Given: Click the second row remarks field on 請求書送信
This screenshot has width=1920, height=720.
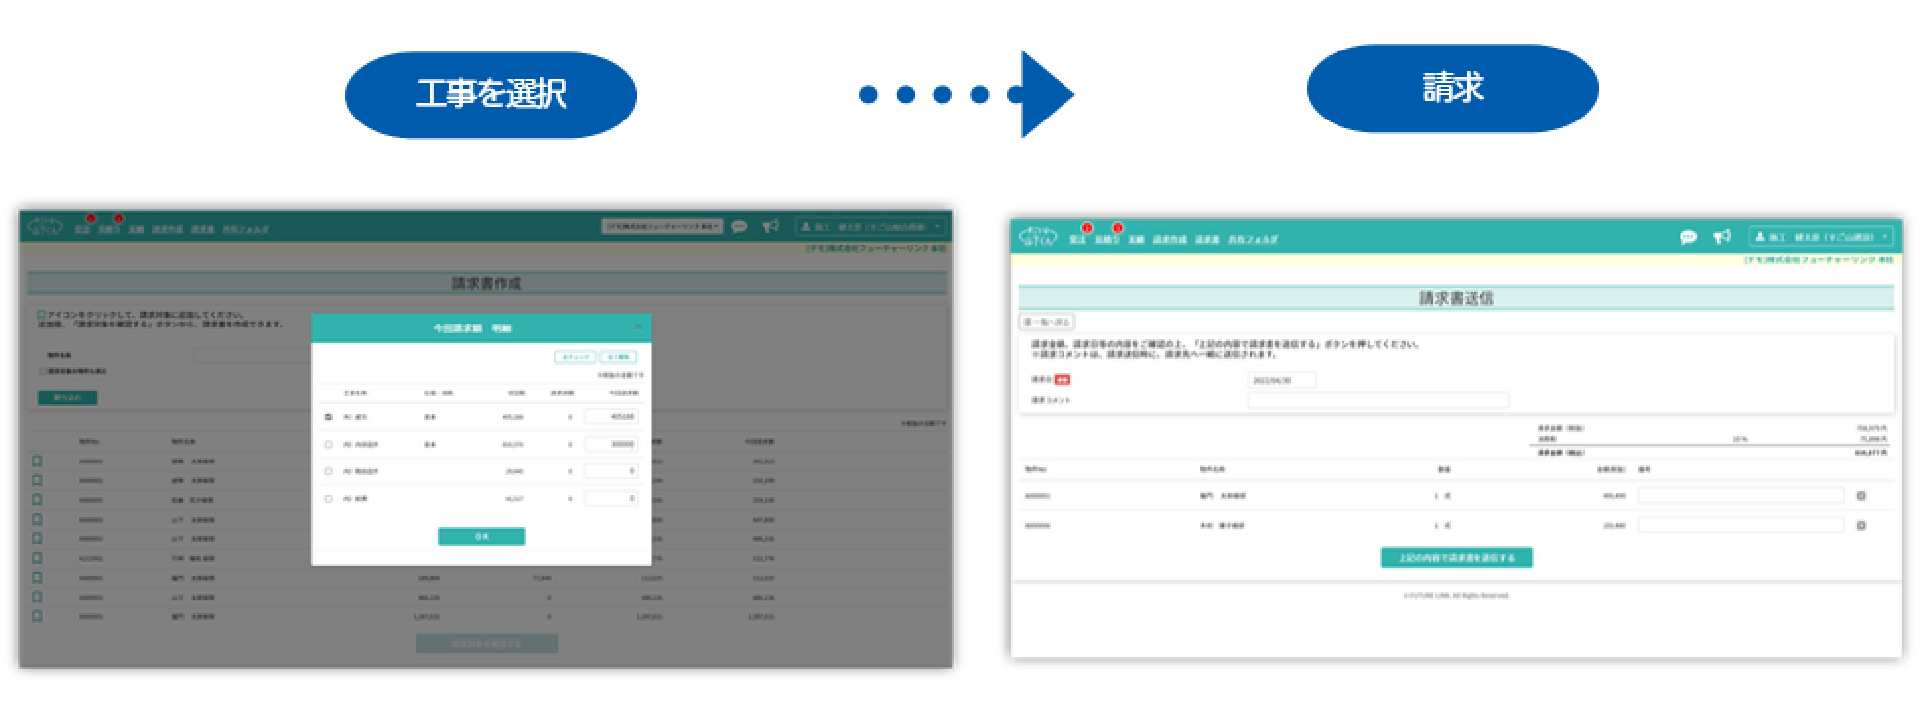Looking at the screenshot, I should (x=1741, y=525).
